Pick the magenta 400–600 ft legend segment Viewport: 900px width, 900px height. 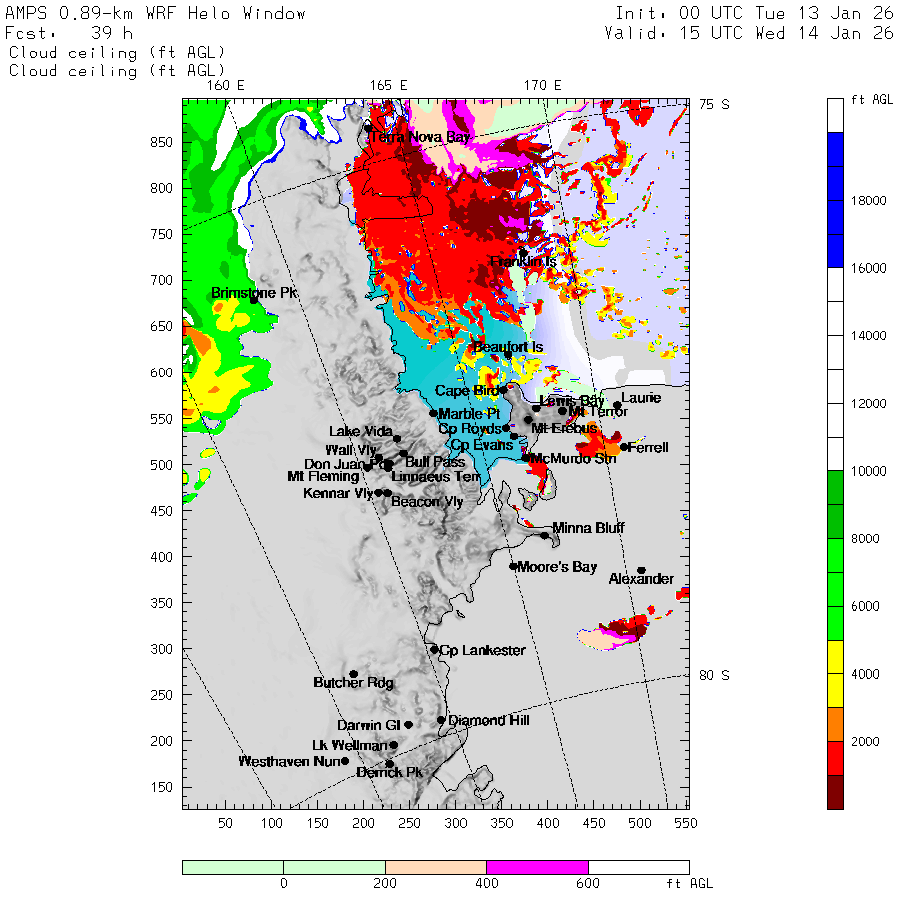pos(537,867)
